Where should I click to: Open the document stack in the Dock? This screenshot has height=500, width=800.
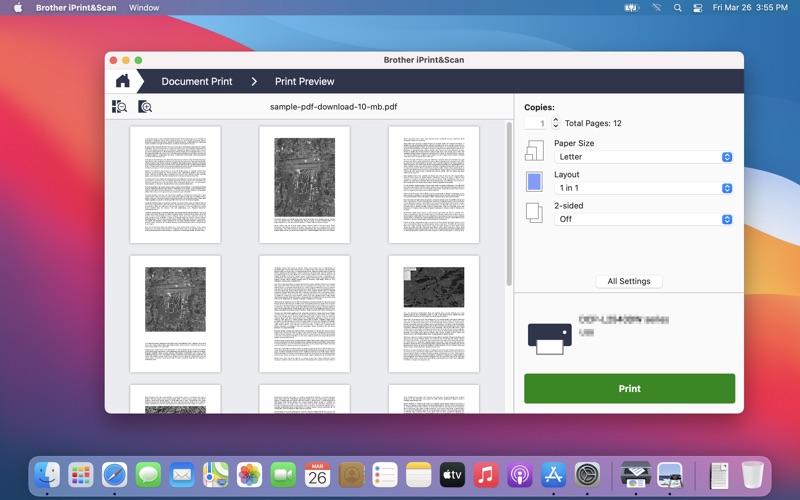click(x=719, y=475)
